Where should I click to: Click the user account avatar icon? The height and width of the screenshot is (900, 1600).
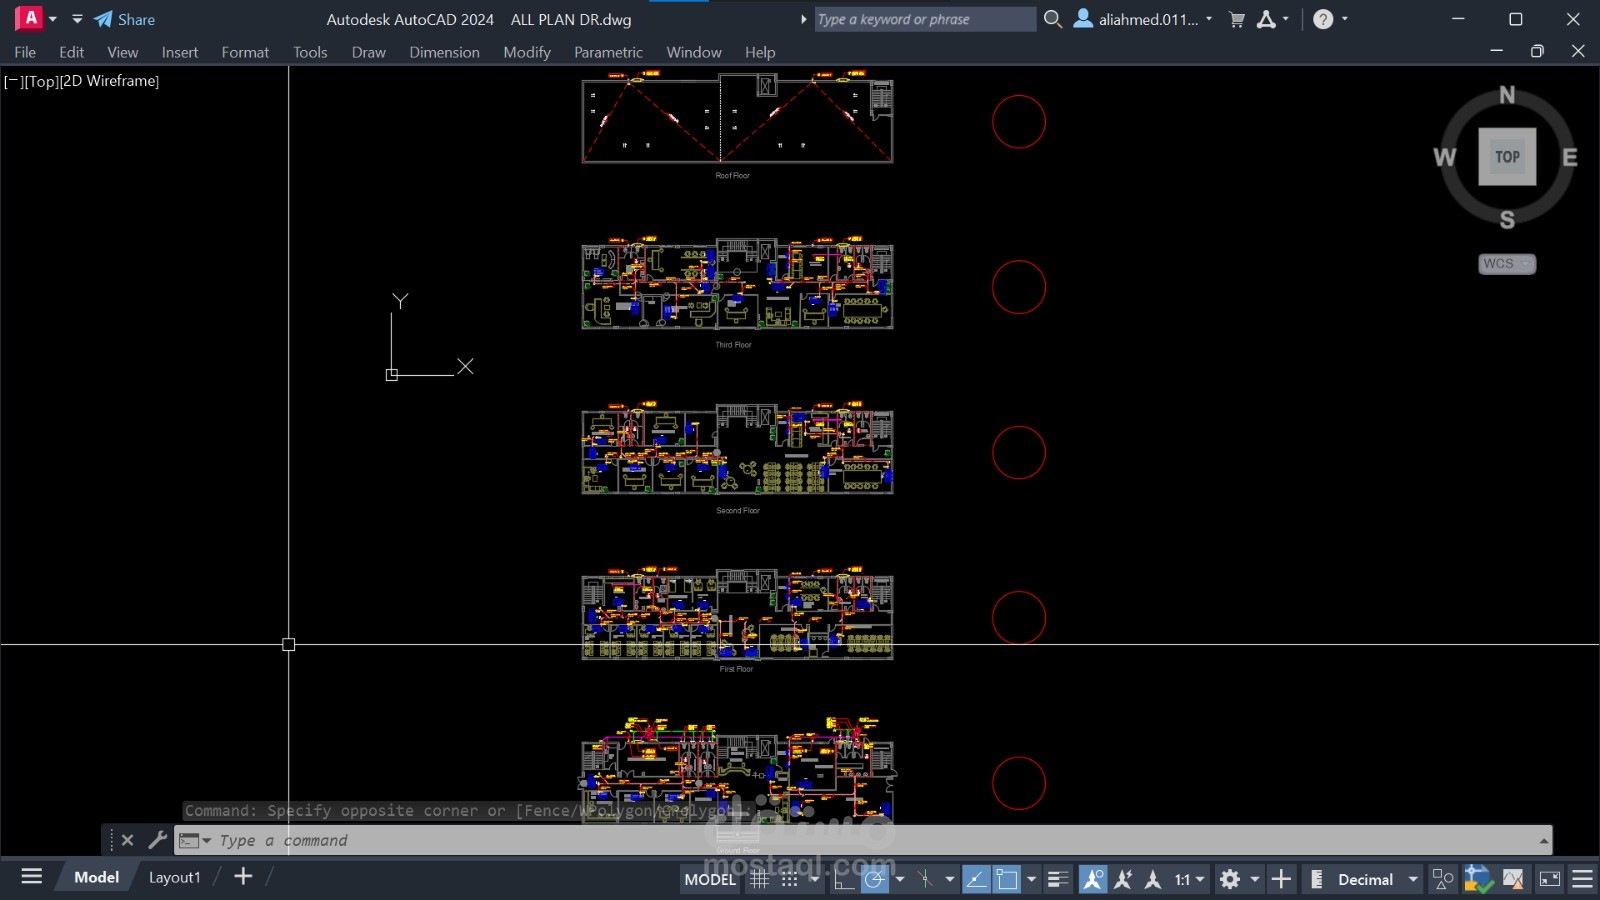(1083, 18)
